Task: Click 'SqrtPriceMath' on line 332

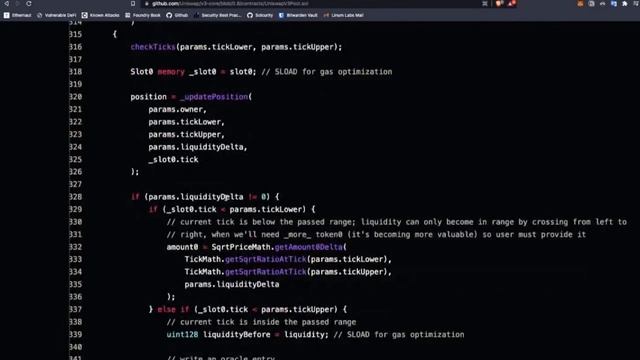Action: coord(241,247)
